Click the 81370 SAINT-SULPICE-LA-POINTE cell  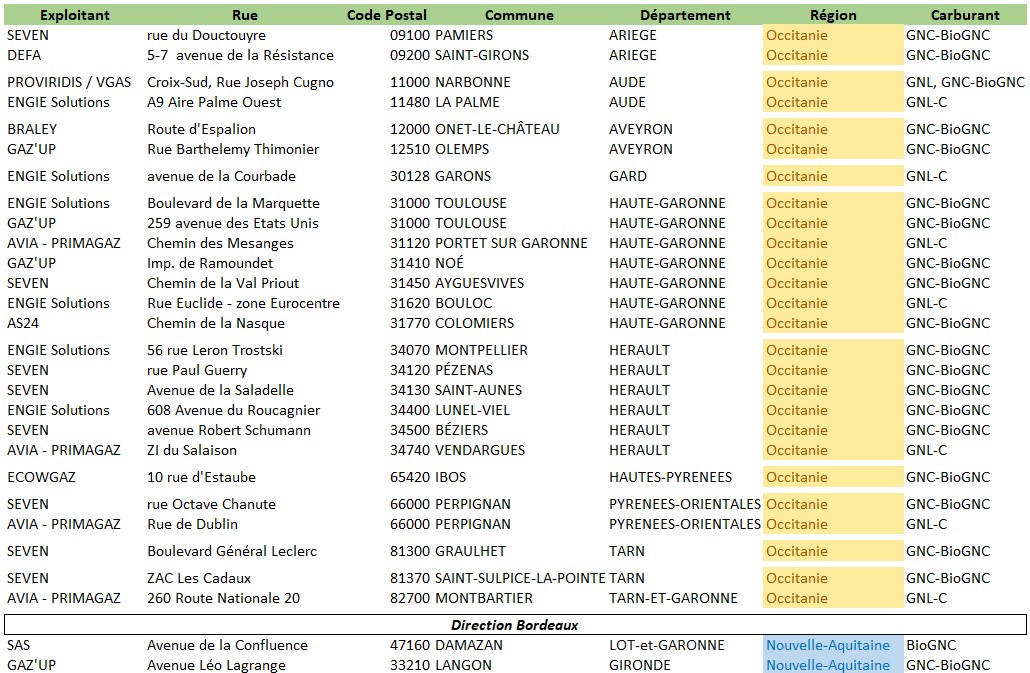point(497,578)
